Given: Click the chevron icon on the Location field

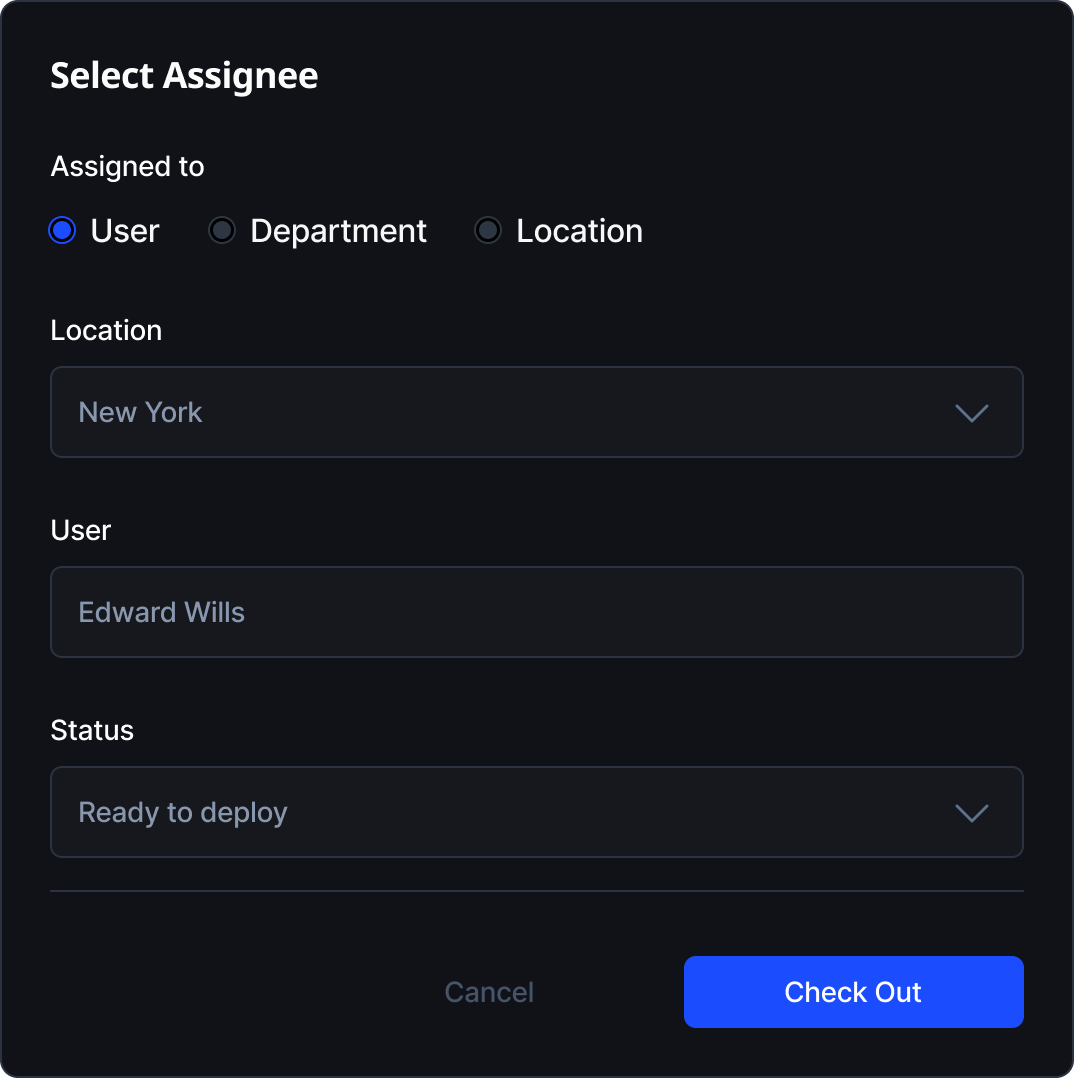Looking at the screenshot, I should coord(971,412).
